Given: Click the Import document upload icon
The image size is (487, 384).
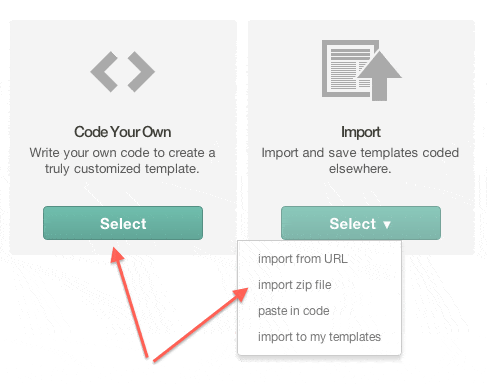Looking at the screenshot, I should [x=362, y=70].
